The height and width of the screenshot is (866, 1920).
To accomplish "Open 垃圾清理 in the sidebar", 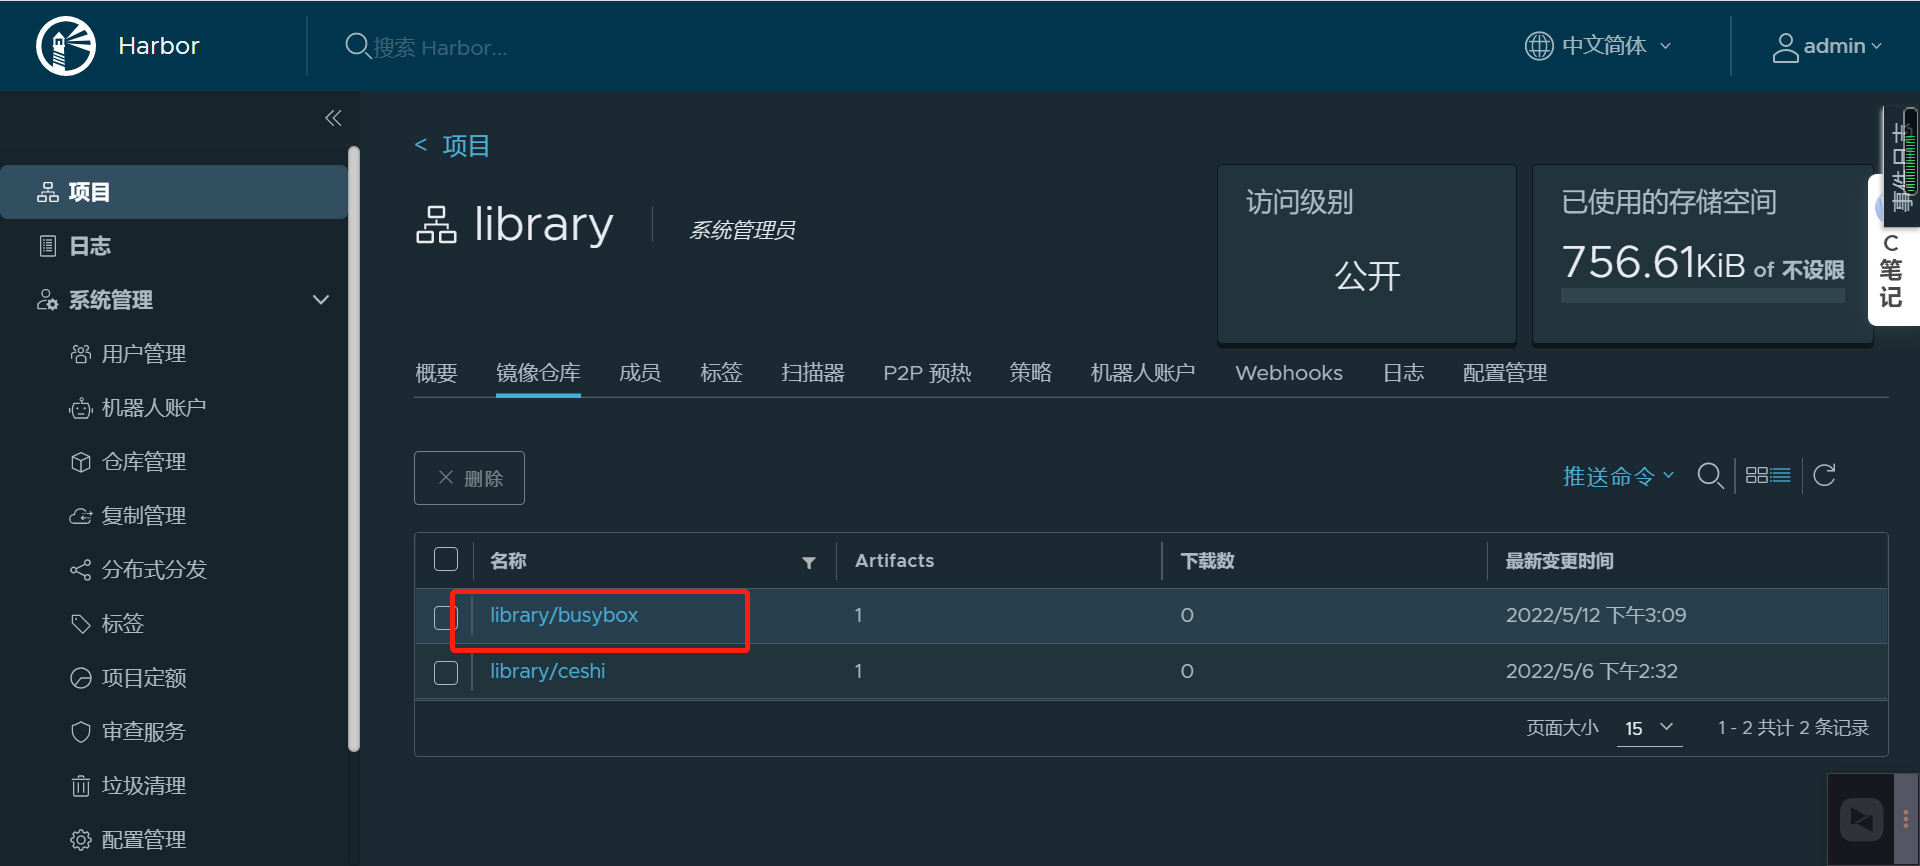I will point(143,786).
